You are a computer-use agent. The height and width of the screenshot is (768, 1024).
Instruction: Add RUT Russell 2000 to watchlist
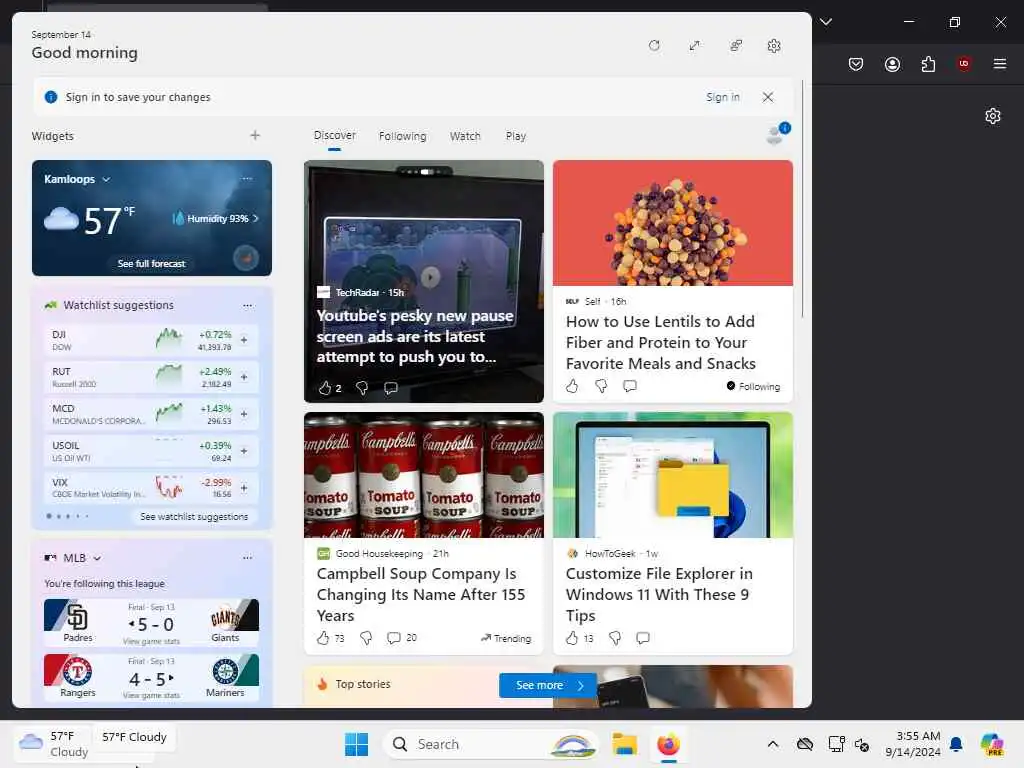[244, 377]
